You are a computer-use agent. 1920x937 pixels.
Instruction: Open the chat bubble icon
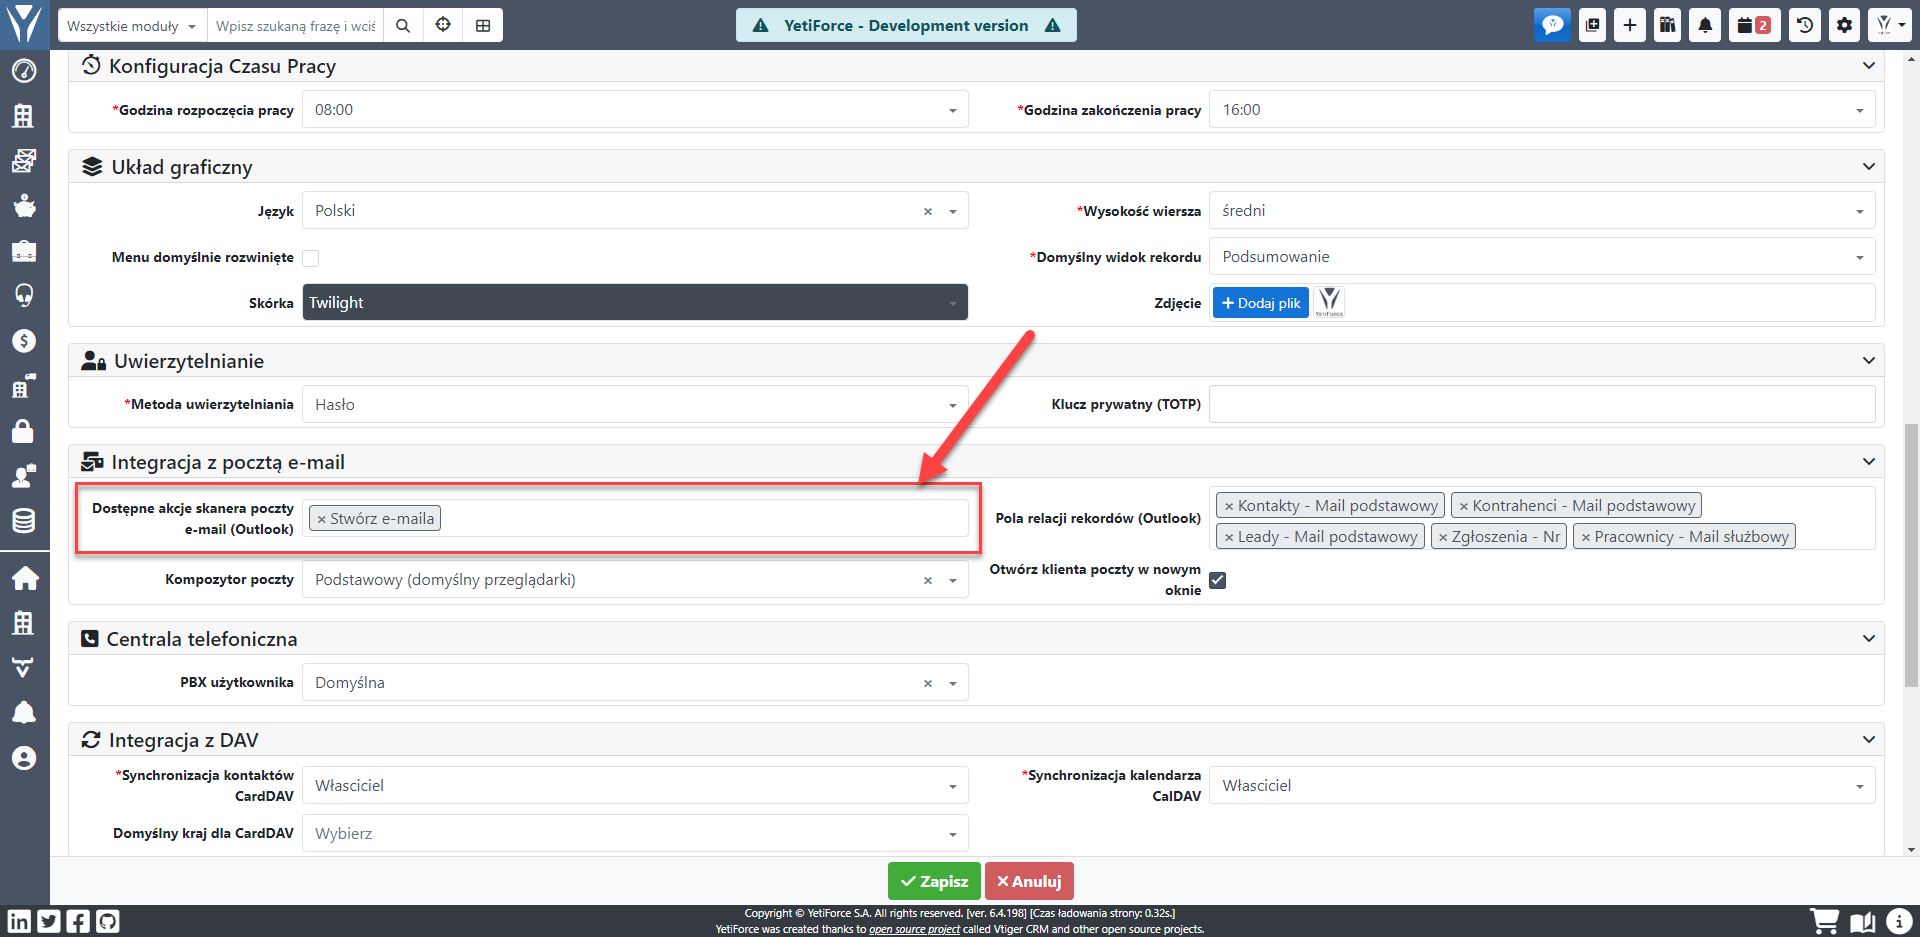(x=1552, y=25)
